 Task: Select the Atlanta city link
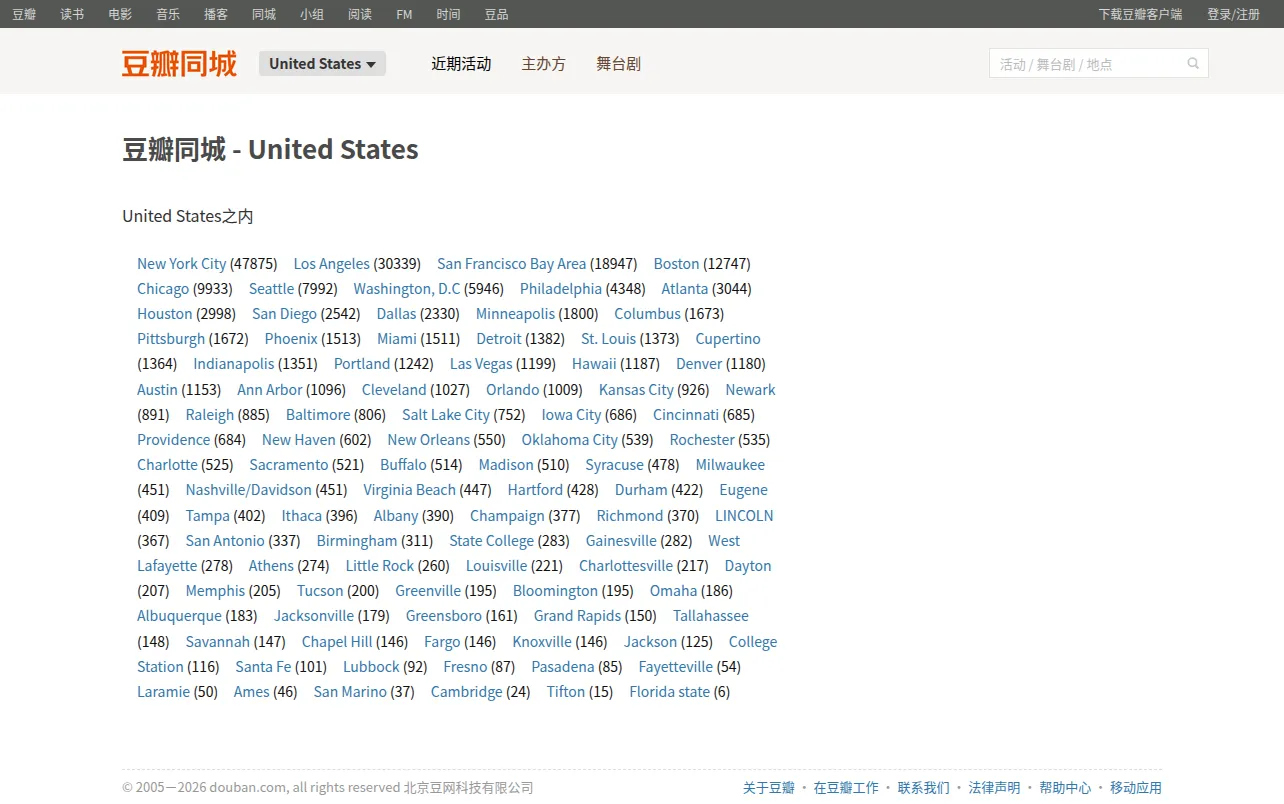coord(685,289)
